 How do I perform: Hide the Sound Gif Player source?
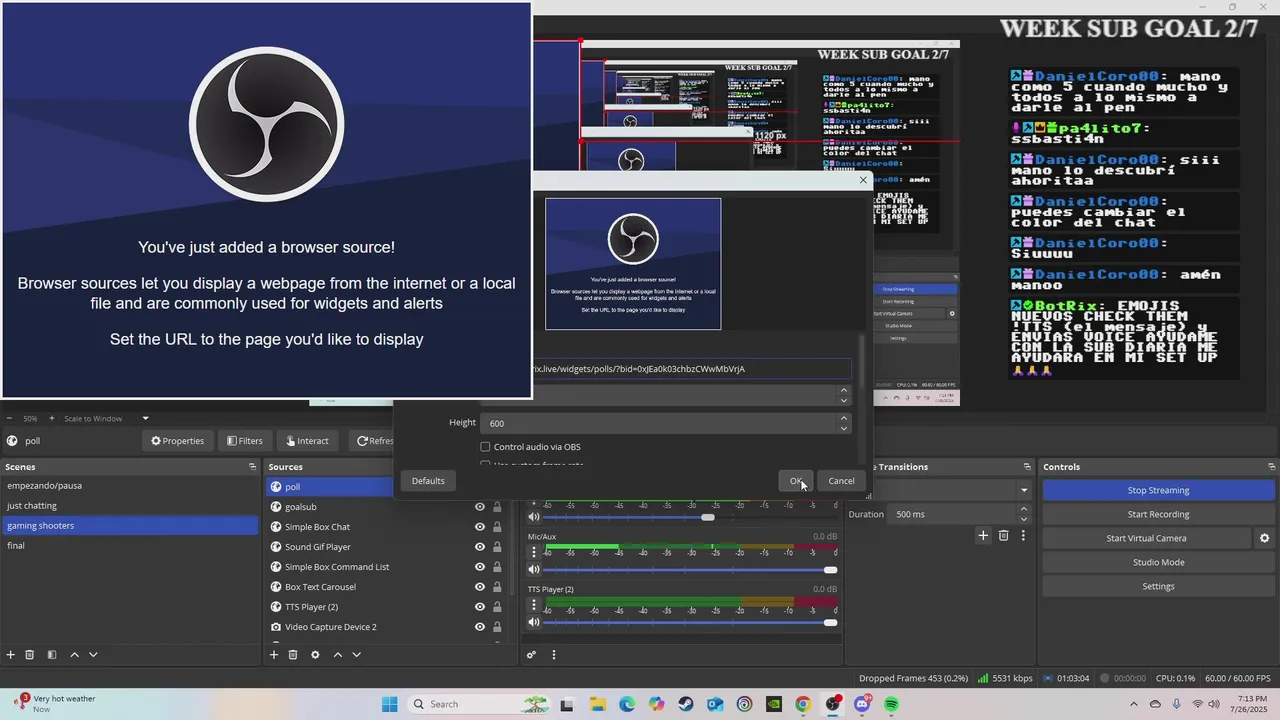(480, 547)
